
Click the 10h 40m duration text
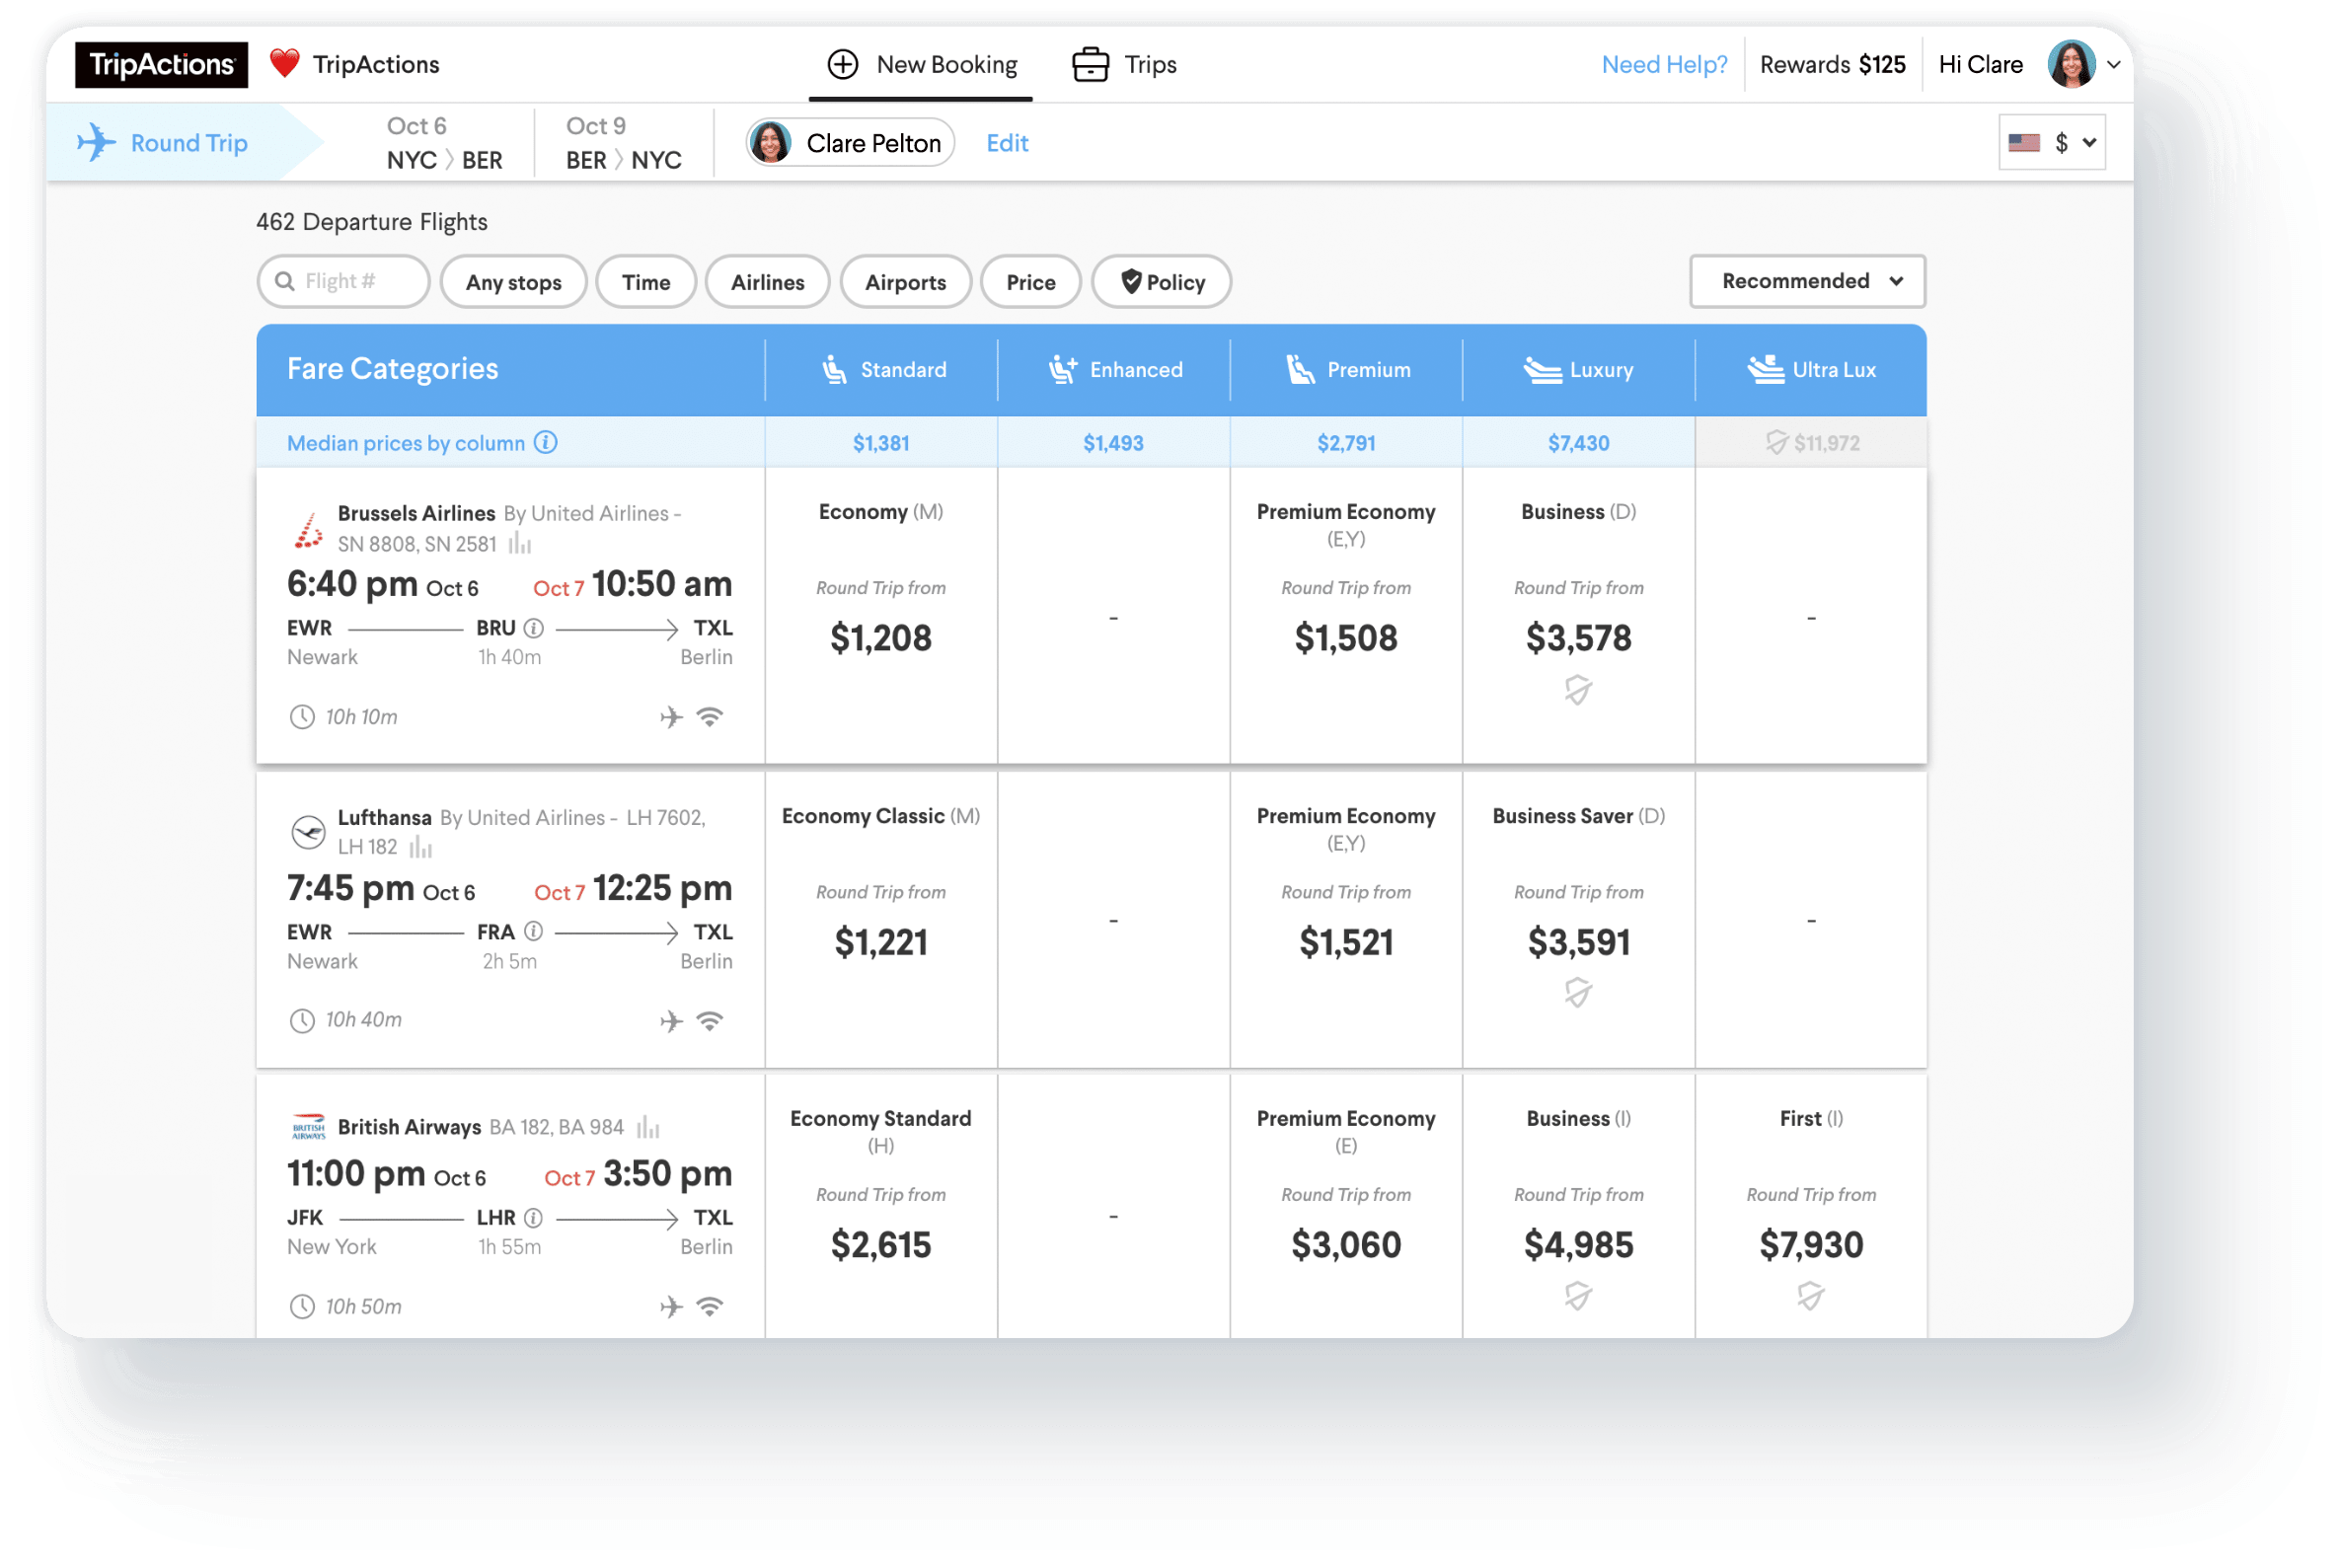coord(364,1020)
